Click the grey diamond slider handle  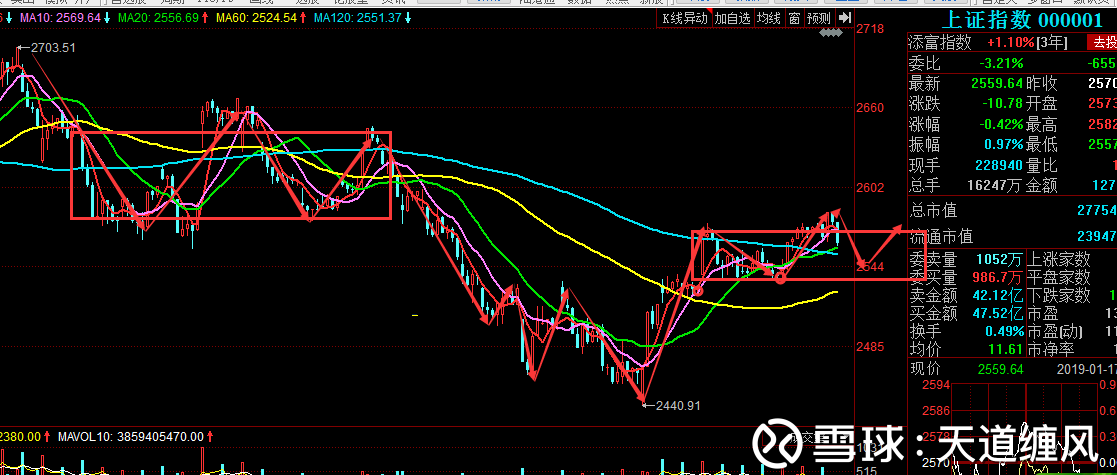tap(833, 34)
